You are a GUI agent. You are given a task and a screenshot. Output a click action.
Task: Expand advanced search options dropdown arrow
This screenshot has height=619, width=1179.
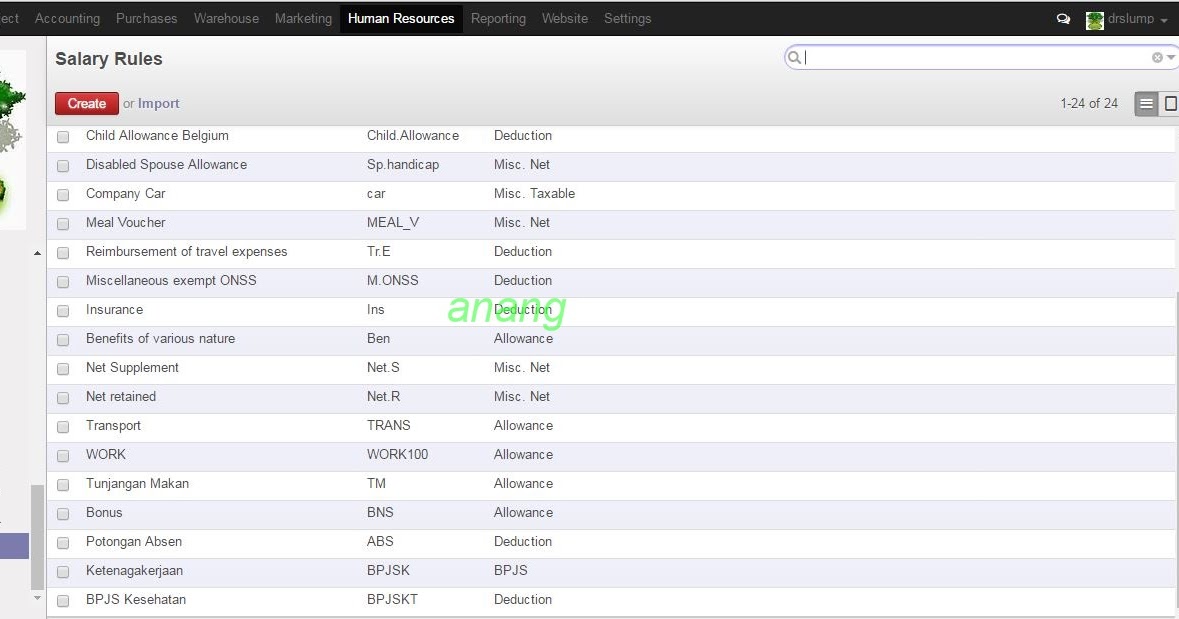click(x=1170, y=57)
